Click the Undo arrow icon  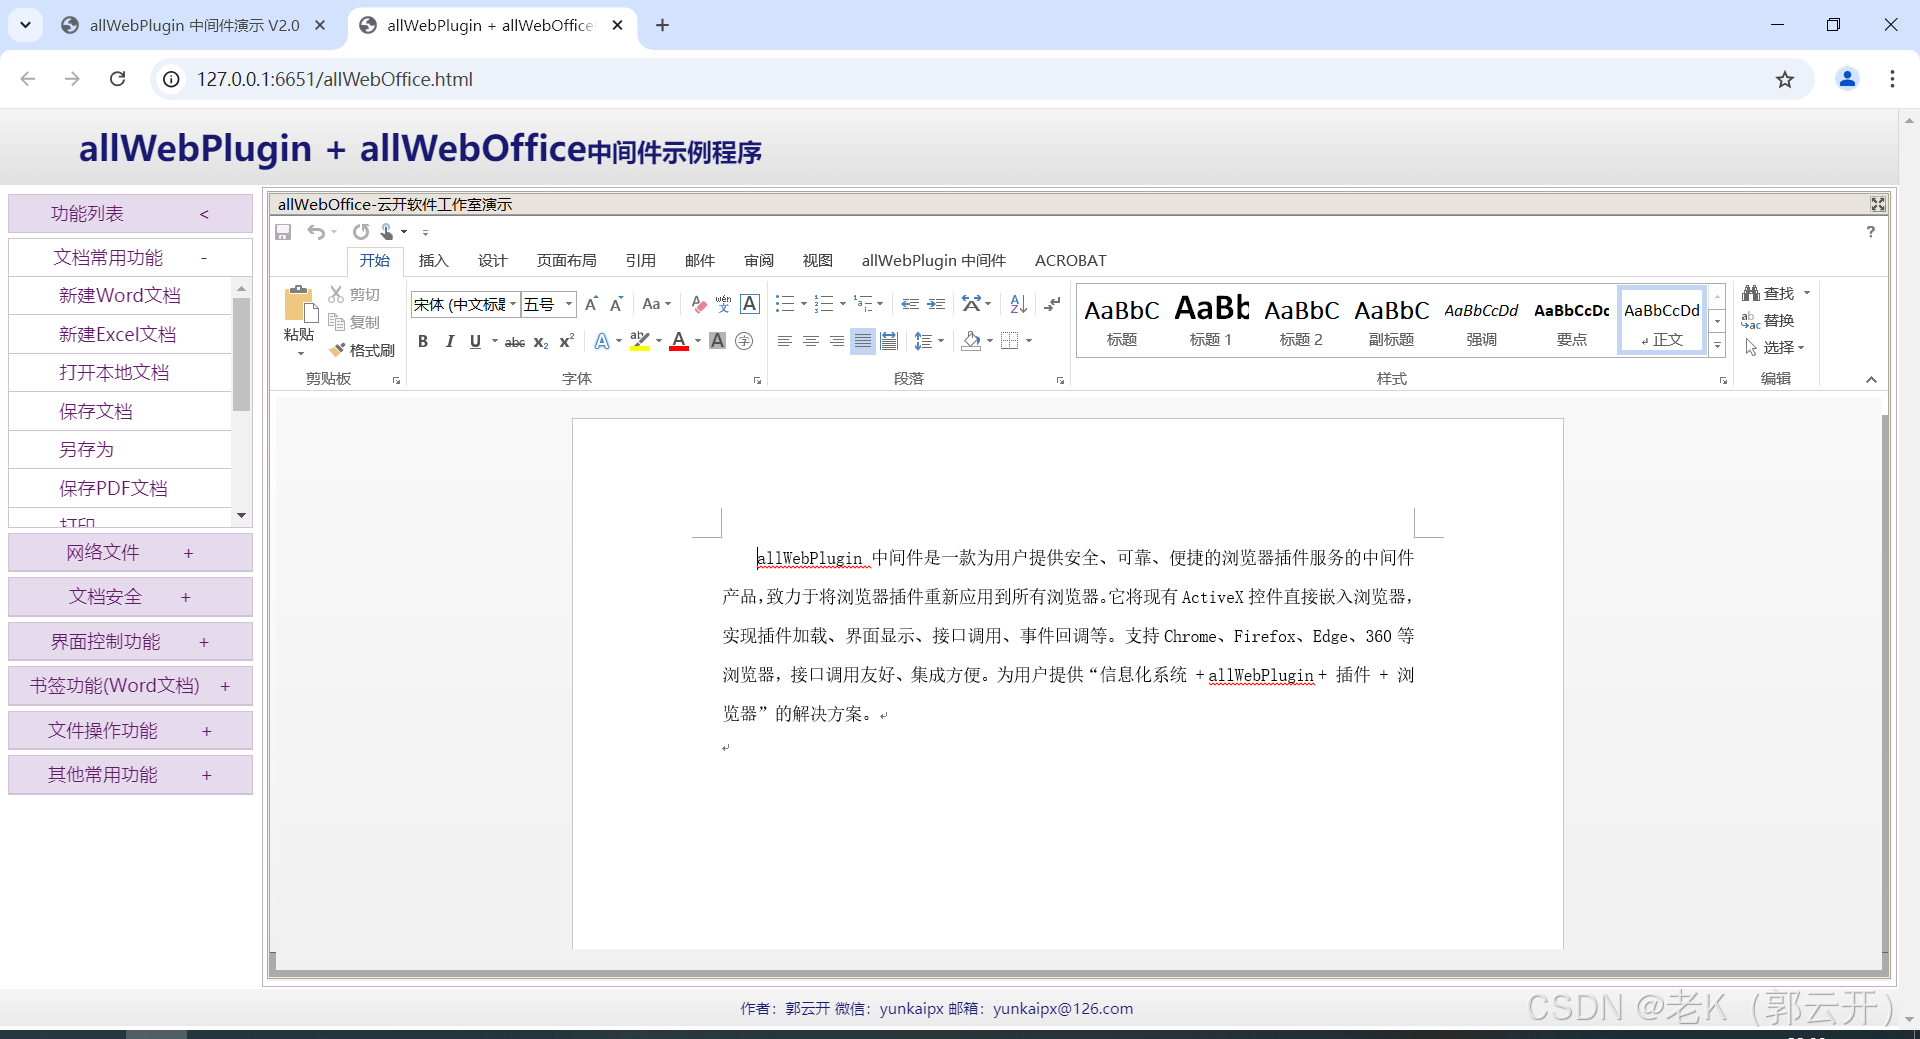pos(316,232)
